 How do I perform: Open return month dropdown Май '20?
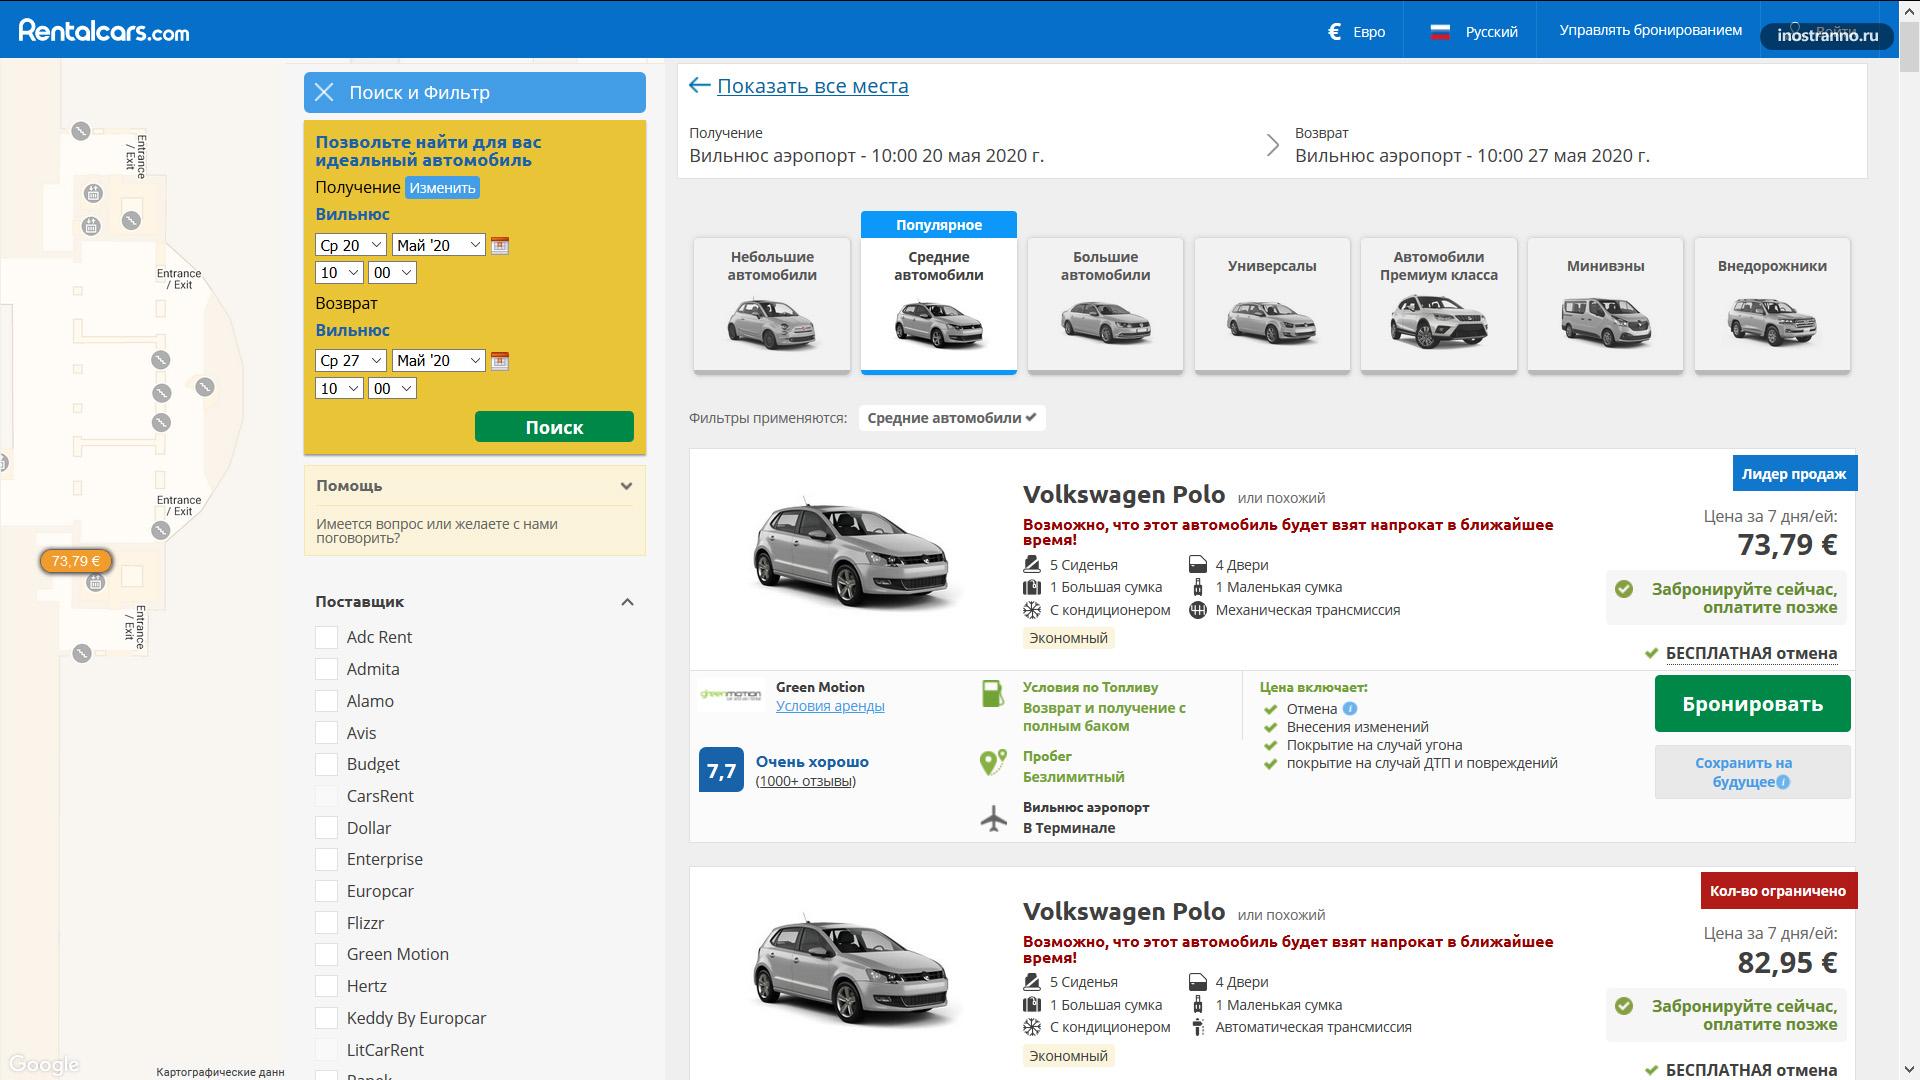[x=438, y=361]
